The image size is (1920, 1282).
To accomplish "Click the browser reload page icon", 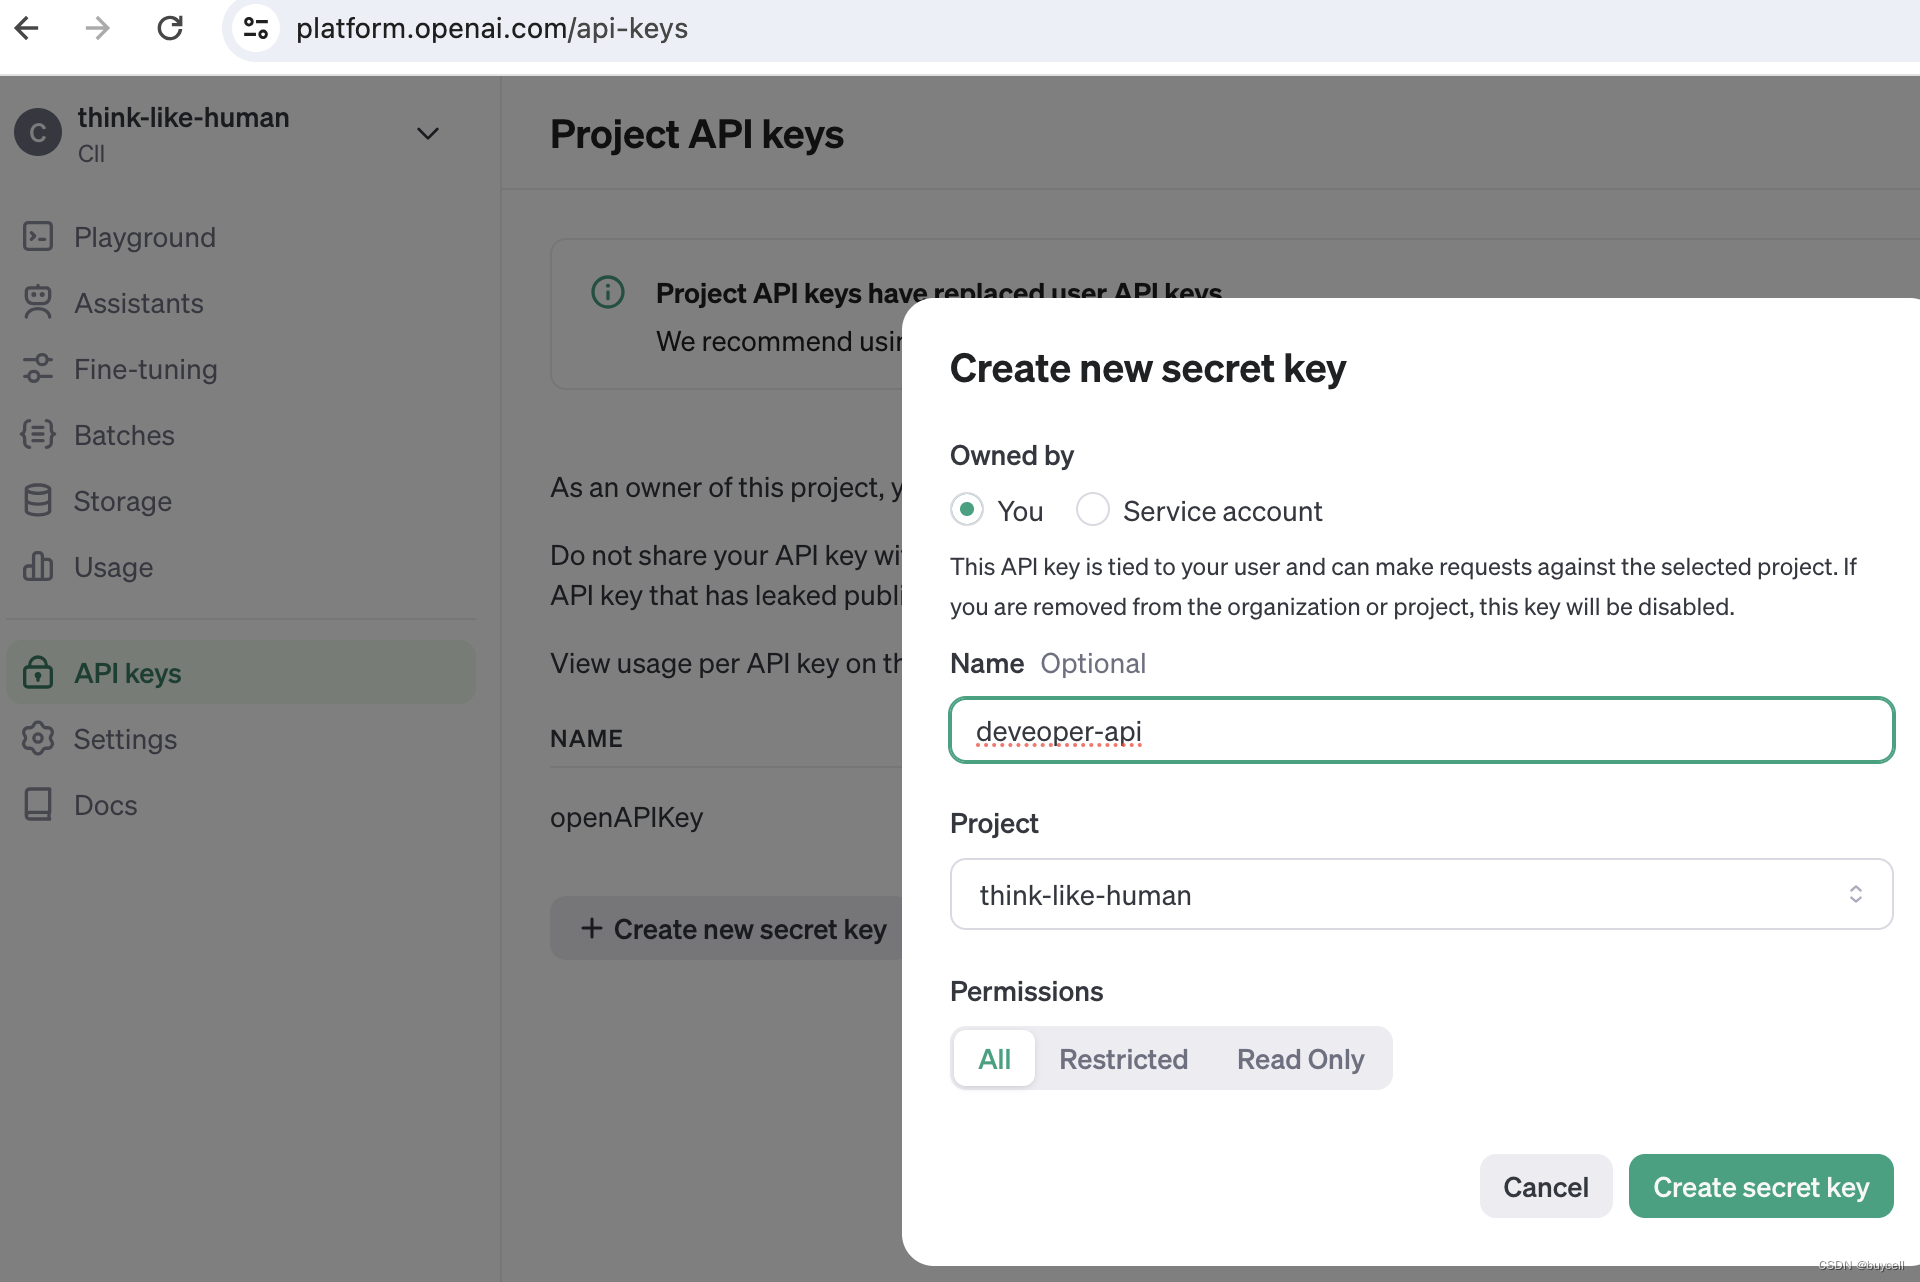I will [170, 28].
